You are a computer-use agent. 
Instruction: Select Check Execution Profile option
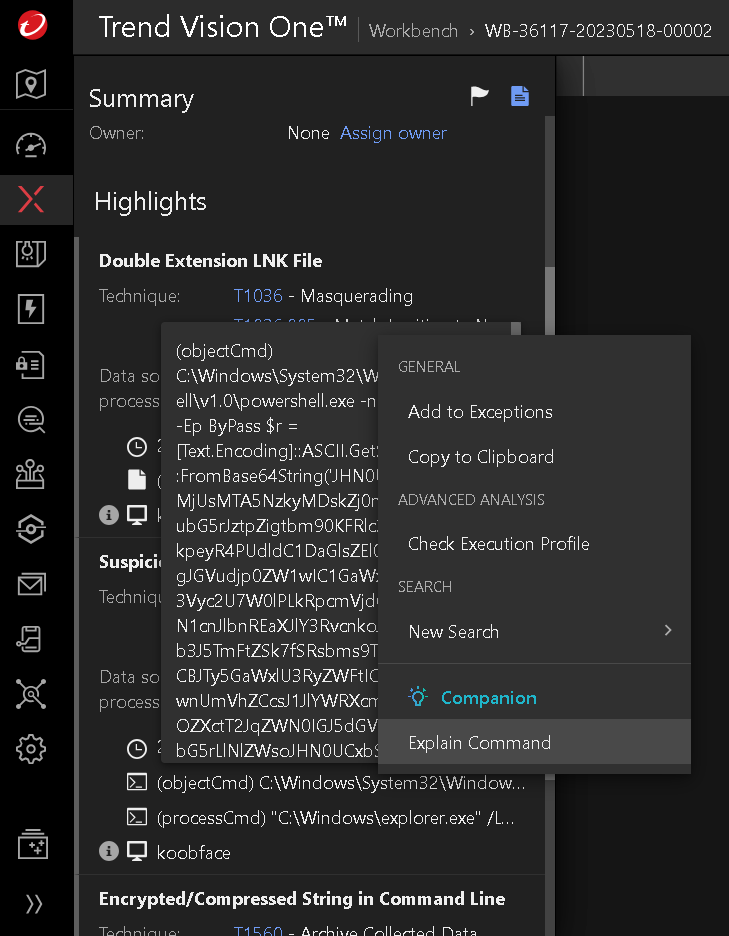tap(498, 544)
